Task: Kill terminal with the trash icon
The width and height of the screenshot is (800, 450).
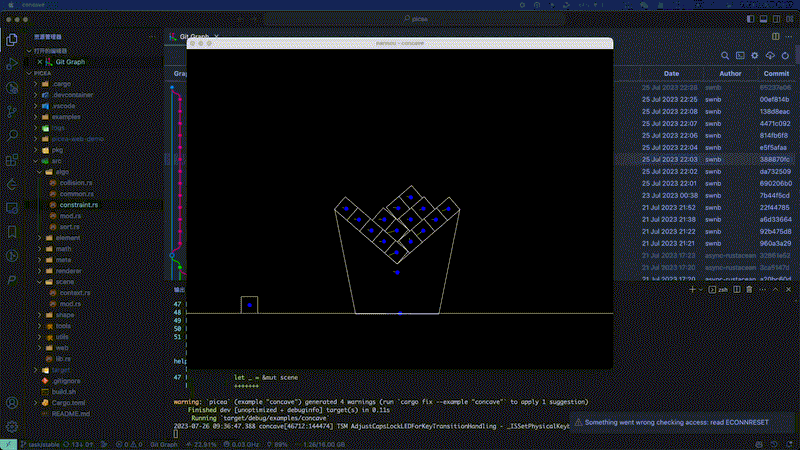Action: 749,288
